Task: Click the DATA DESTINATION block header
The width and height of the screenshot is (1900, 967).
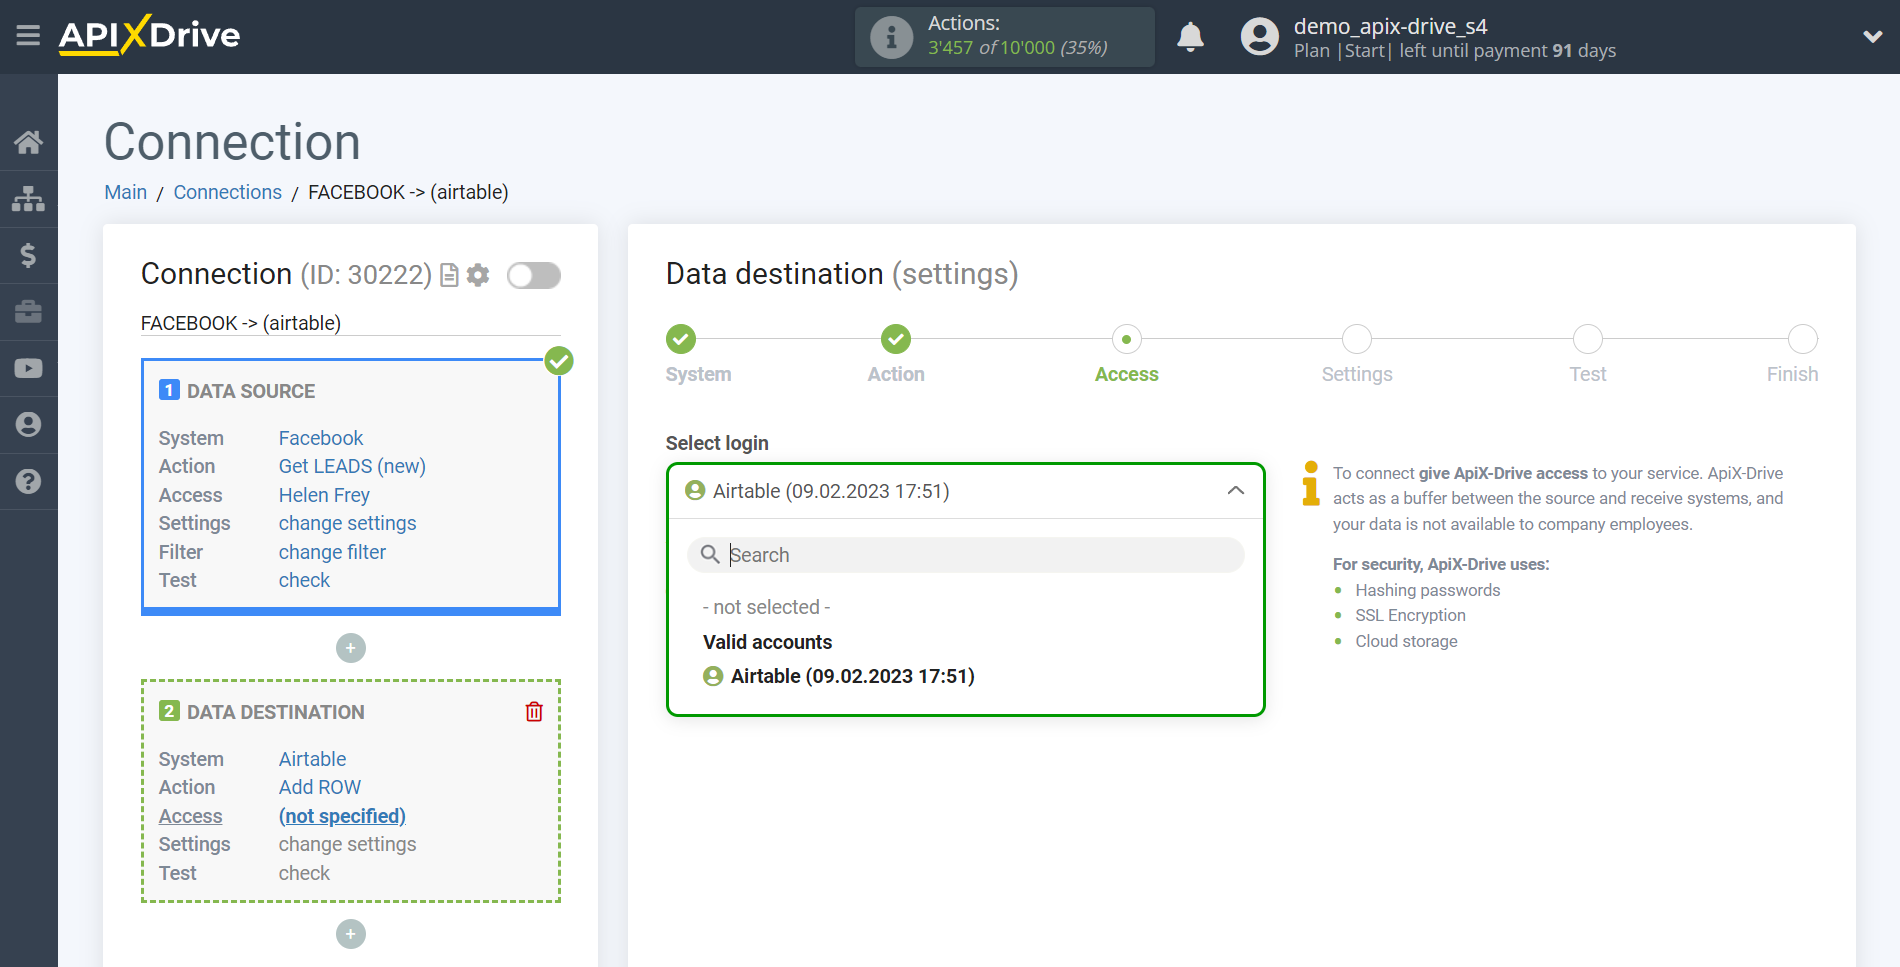Action: [x=275, y=712]
